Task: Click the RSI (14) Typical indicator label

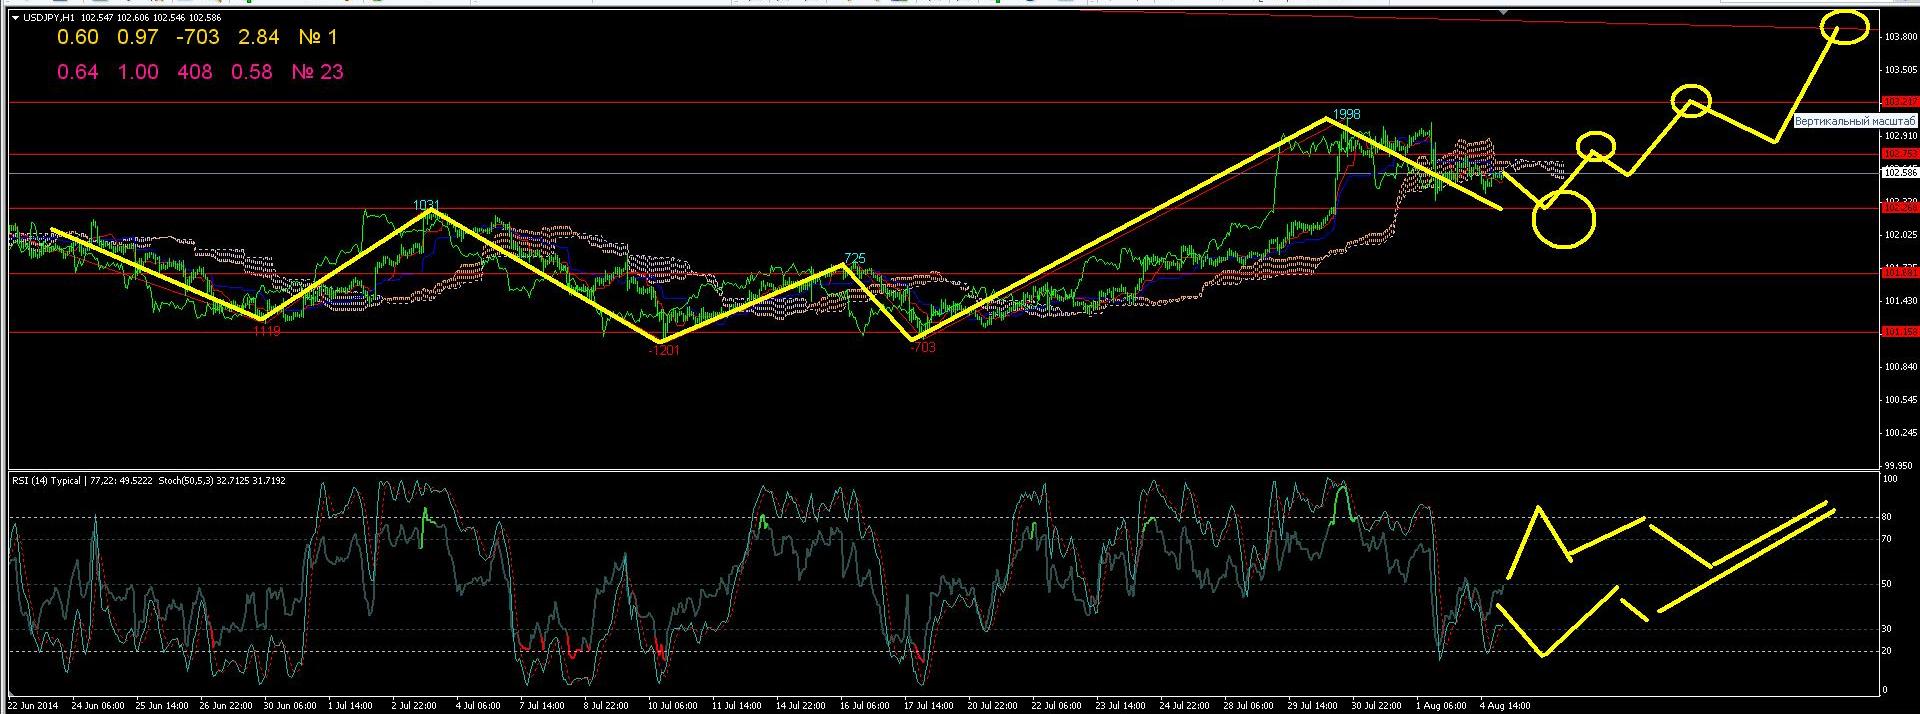Action: [48, 481]
